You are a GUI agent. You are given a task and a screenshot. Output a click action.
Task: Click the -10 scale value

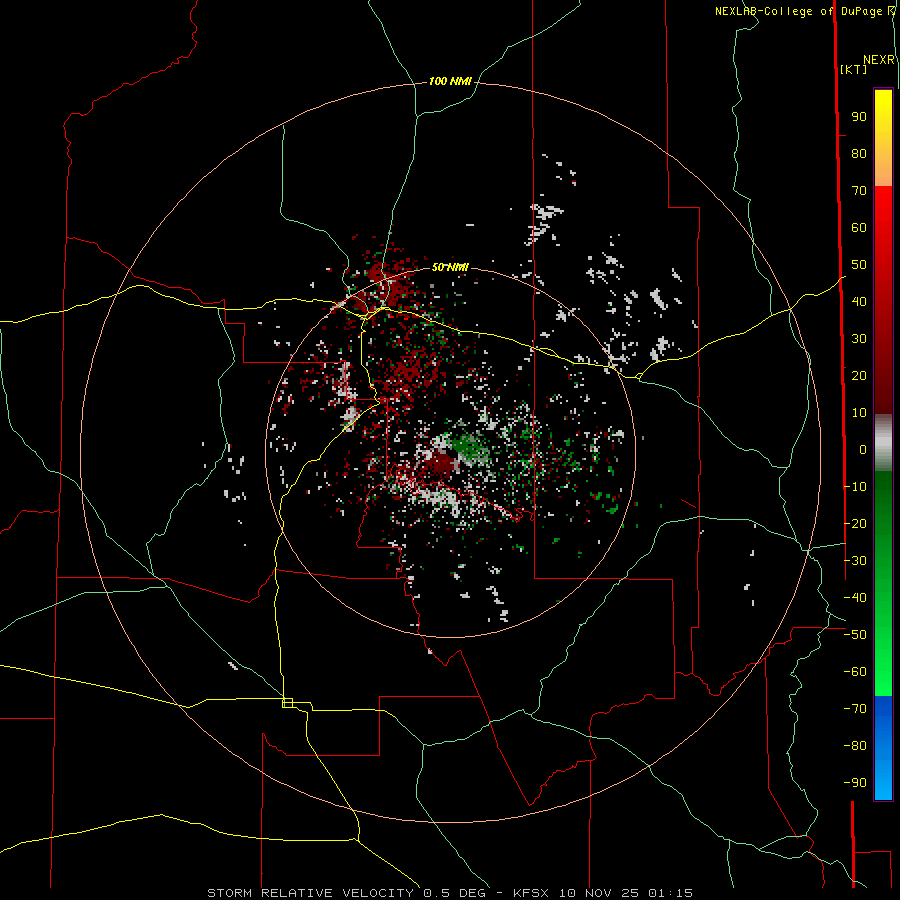(855, 487)
